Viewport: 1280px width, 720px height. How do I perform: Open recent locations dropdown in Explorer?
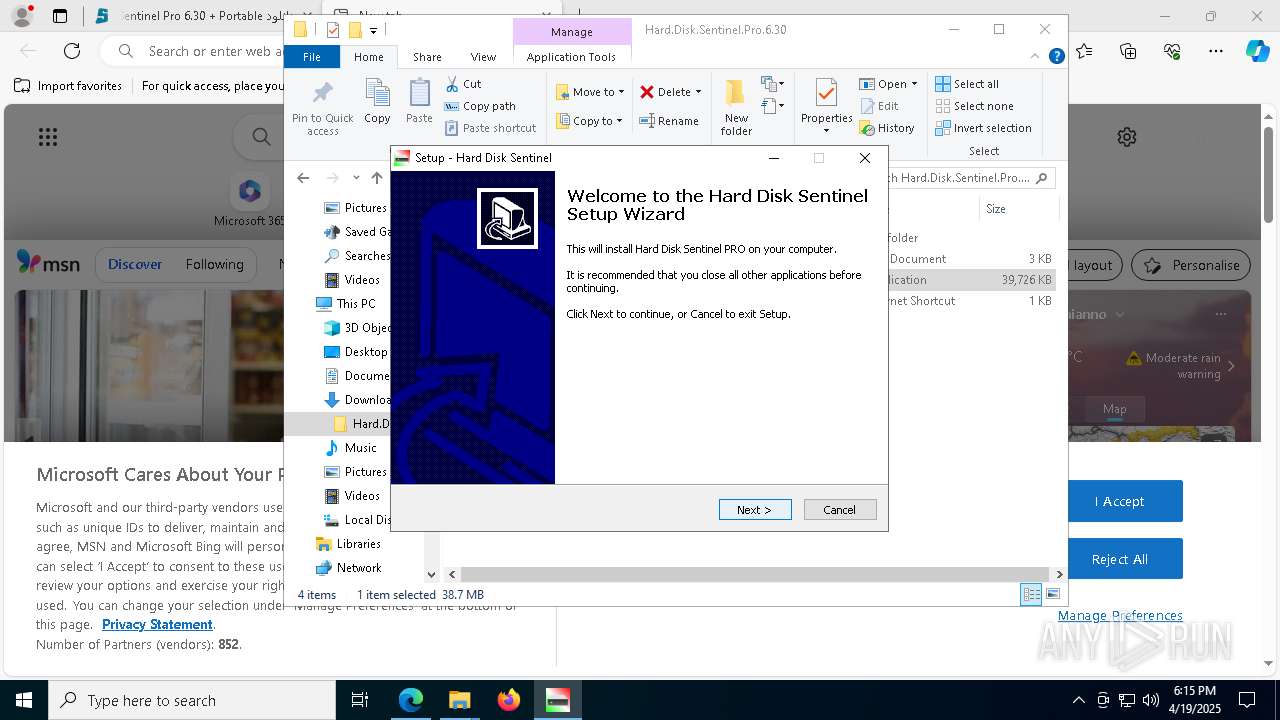[x=356, y=178]
